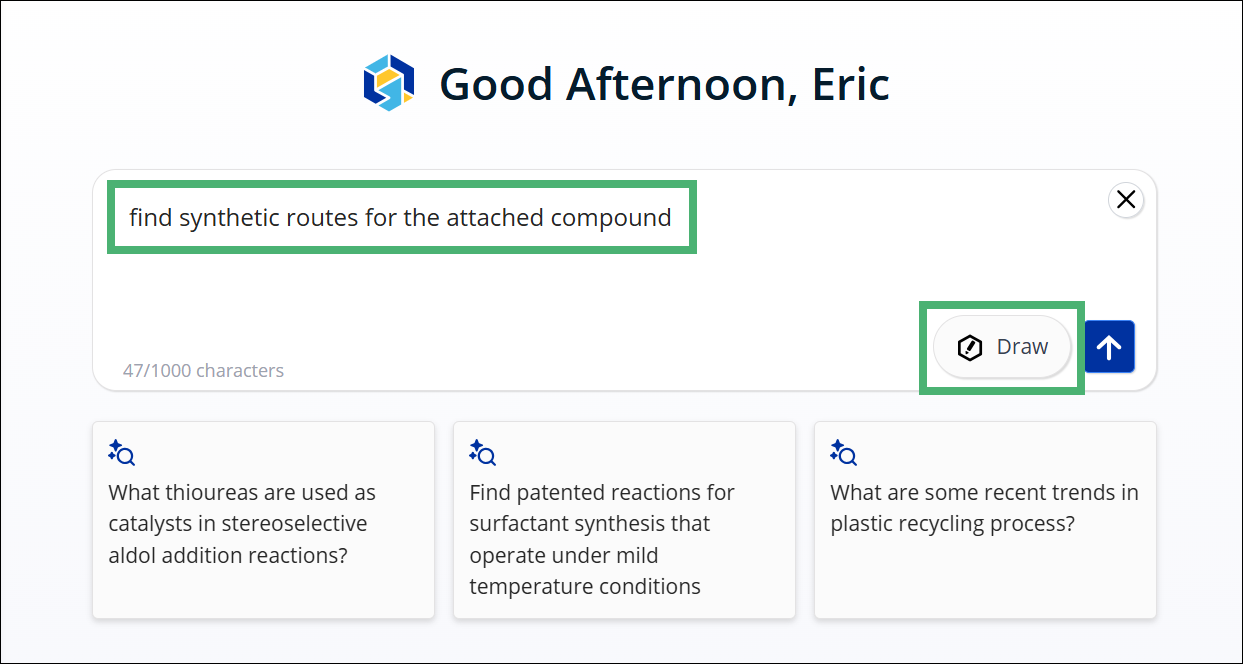Click the blue hexagon app logo
Viewport: 1243px width, 664px height.
pyautogui.click(x=389, y=83)
